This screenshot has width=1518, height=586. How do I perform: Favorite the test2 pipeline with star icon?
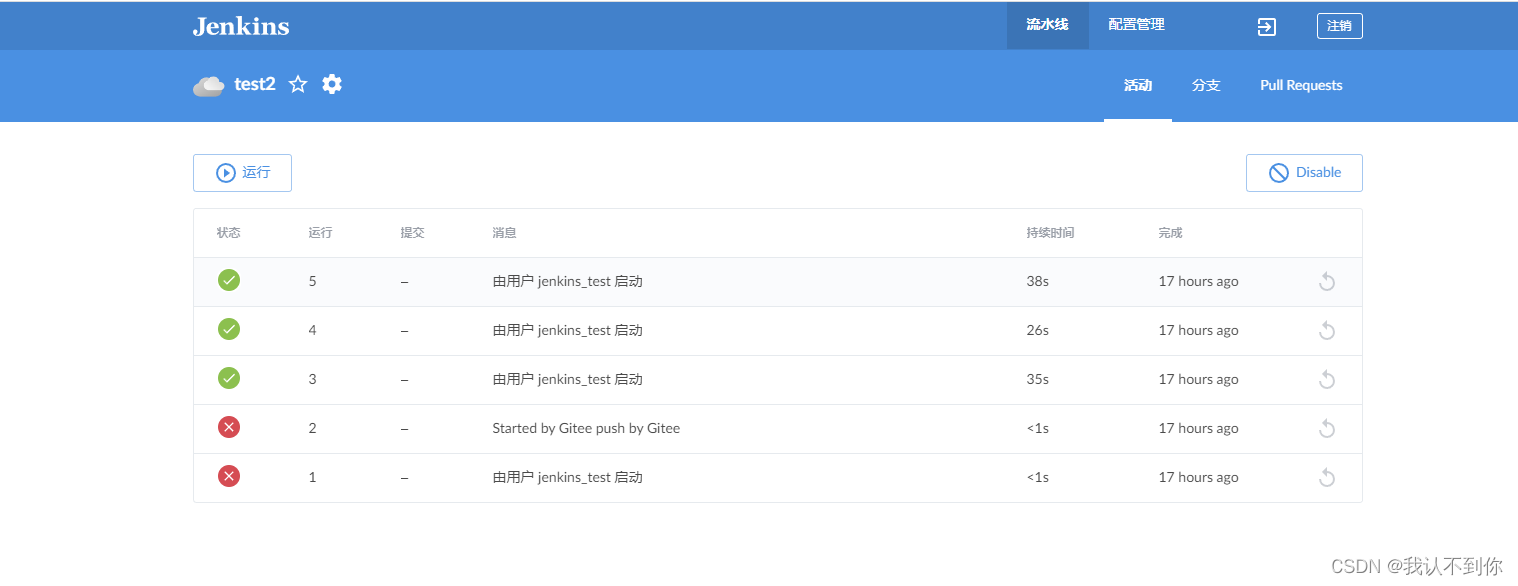(298, 85)
